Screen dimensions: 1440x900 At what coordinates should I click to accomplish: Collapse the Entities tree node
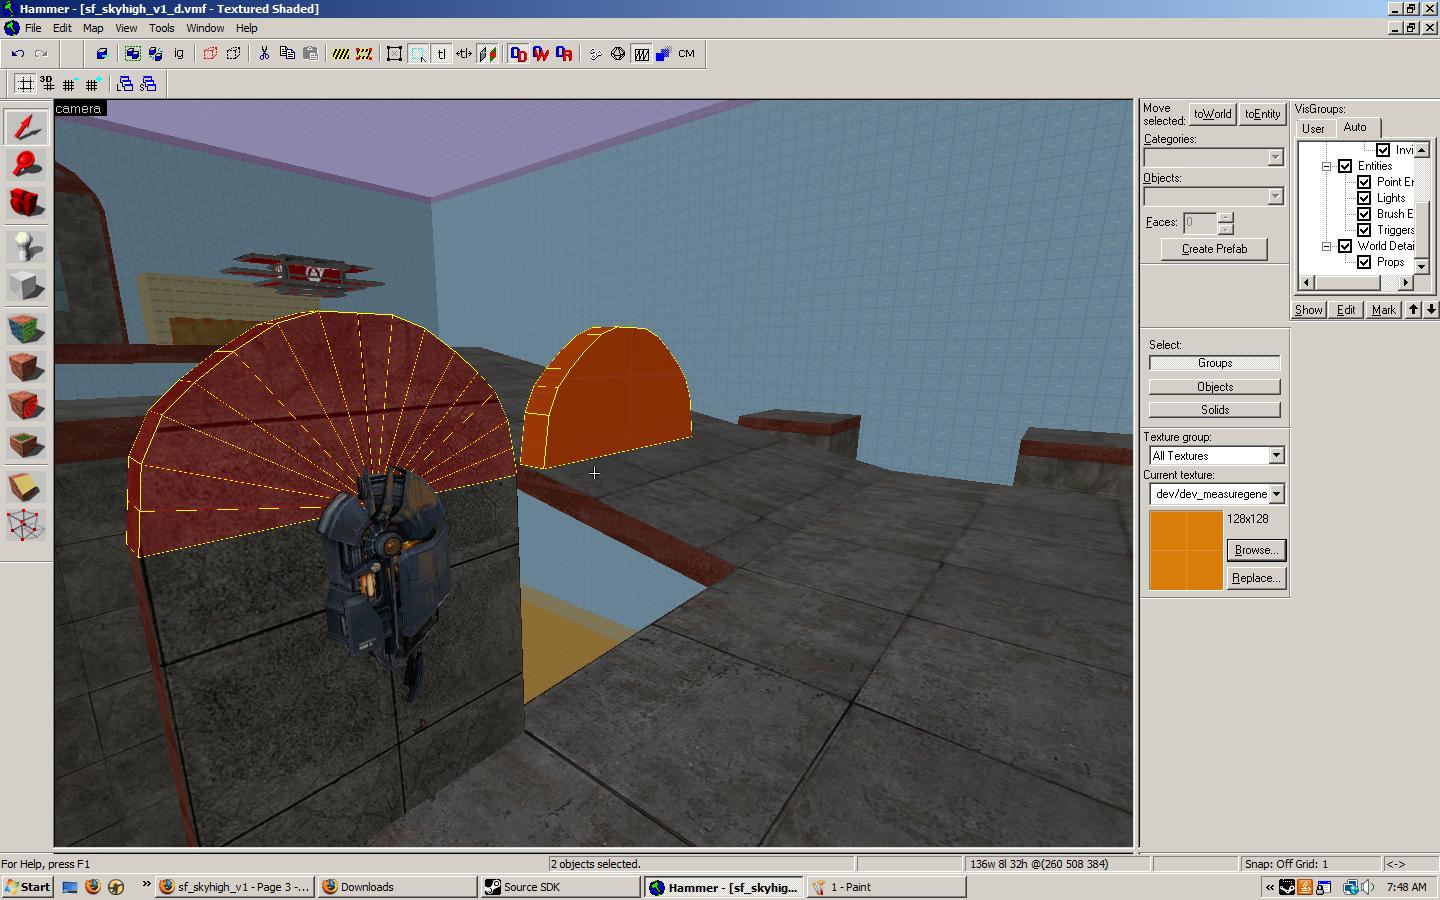pyautogui.click(x=1327, y=166)
